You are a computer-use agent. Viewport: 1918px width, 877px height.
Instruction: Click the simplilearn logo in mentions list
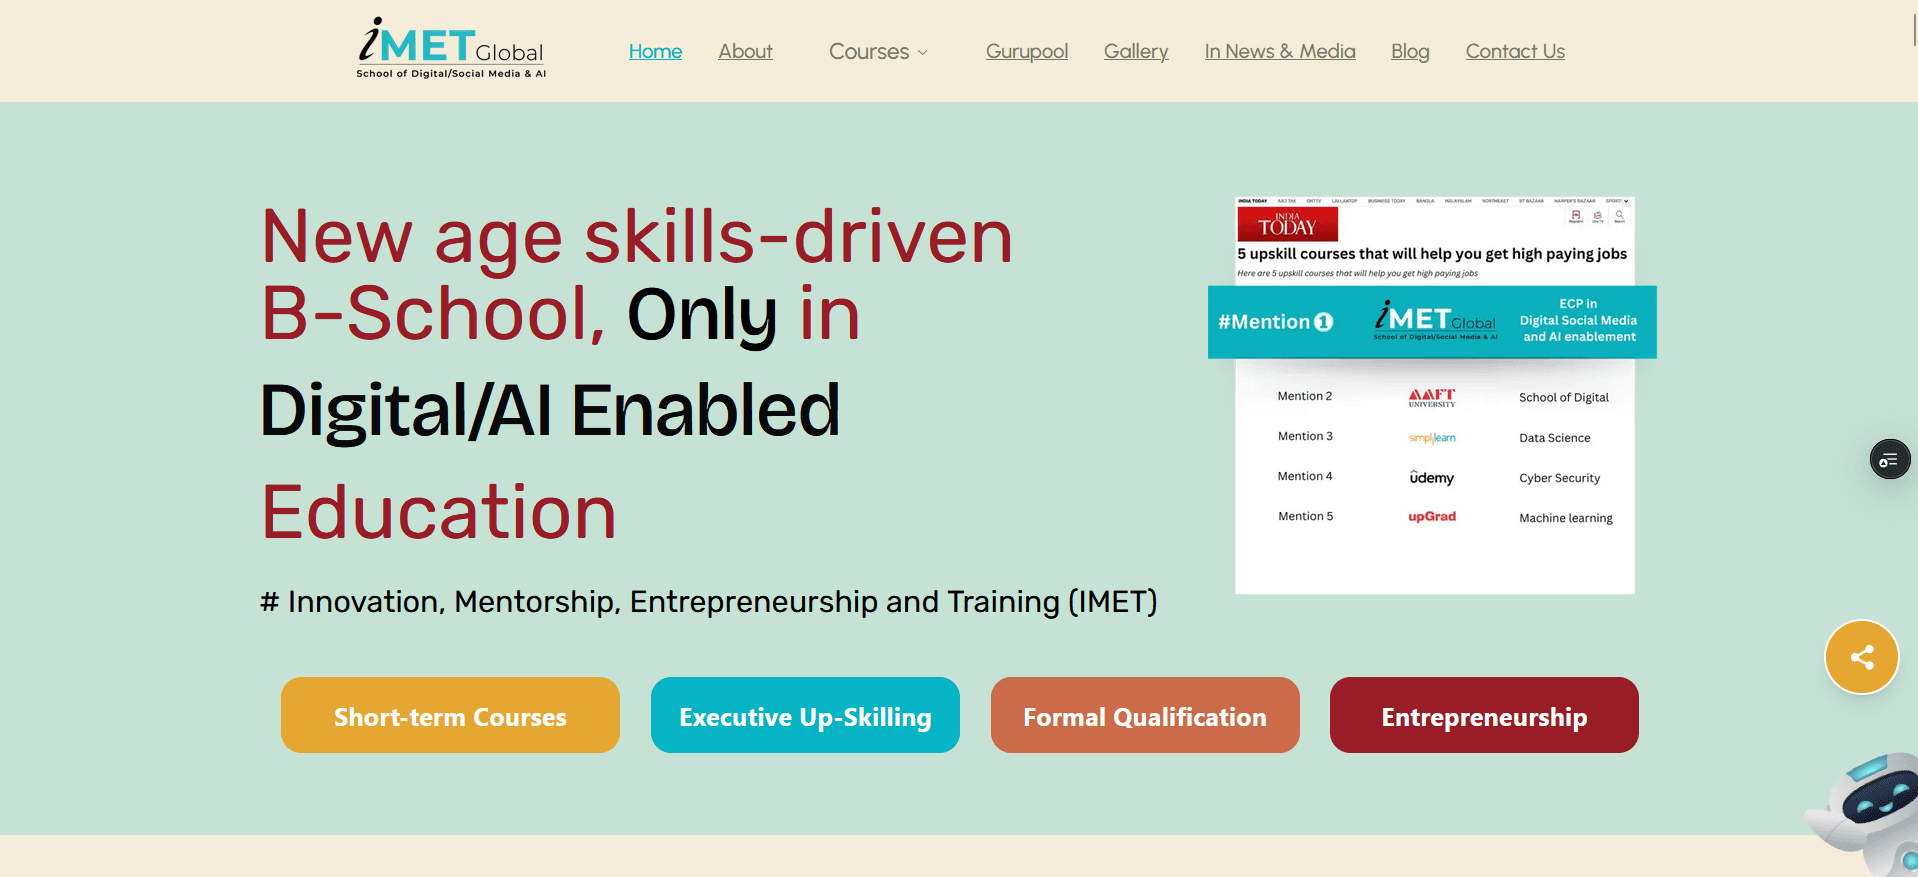point(1431,438)
